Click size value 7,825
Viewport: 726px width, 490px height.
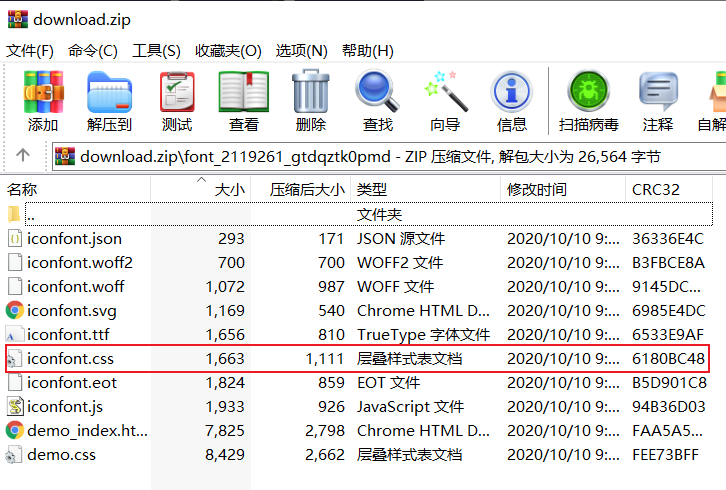click(x=225, y=430)
